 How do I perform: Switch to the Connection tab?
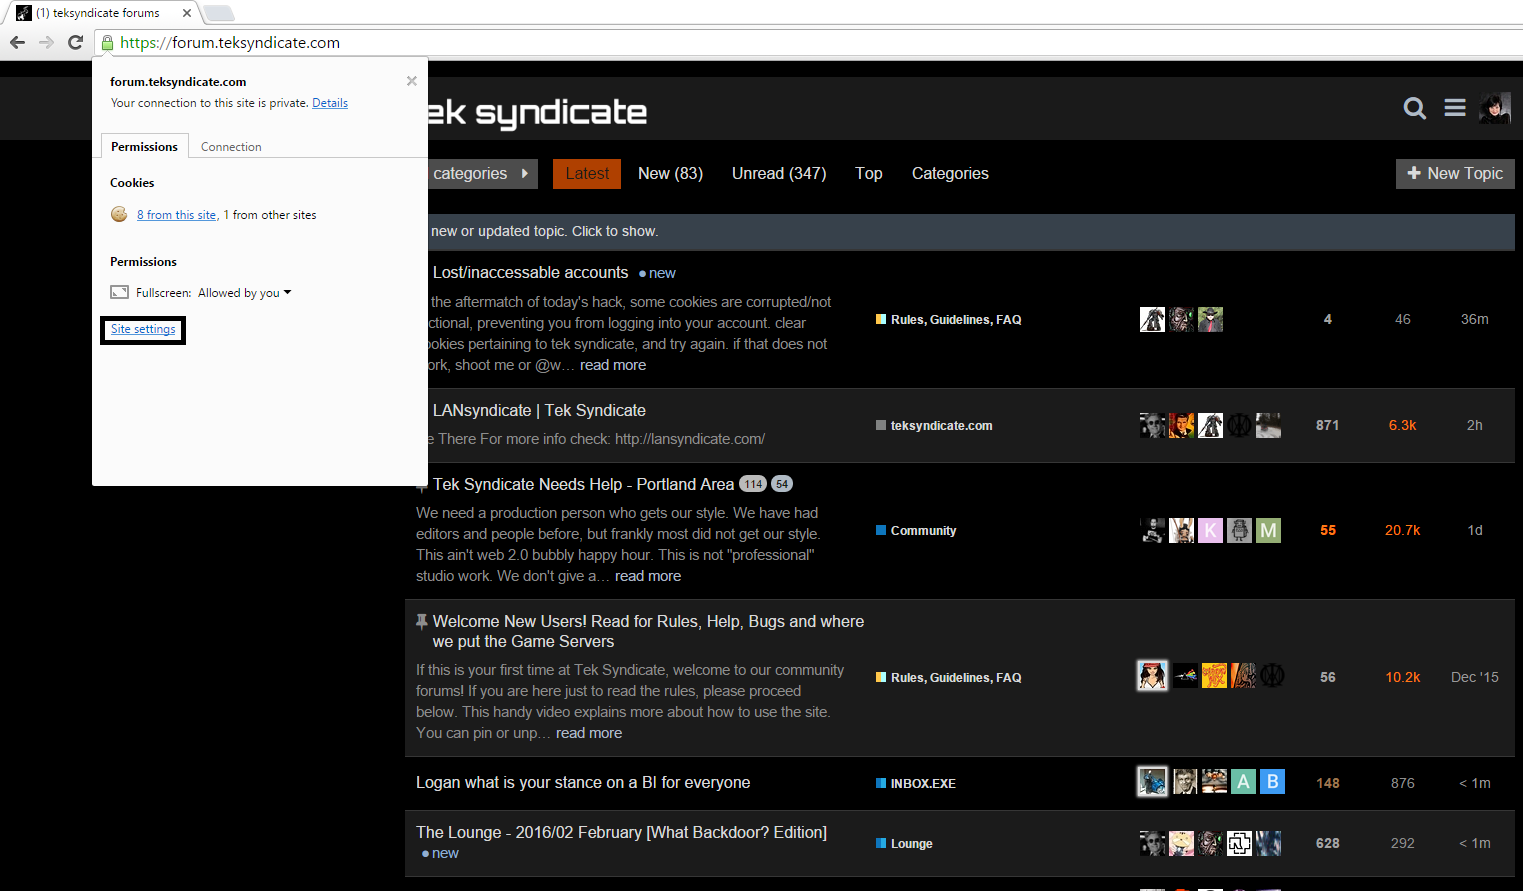click(x=231, y=147)
